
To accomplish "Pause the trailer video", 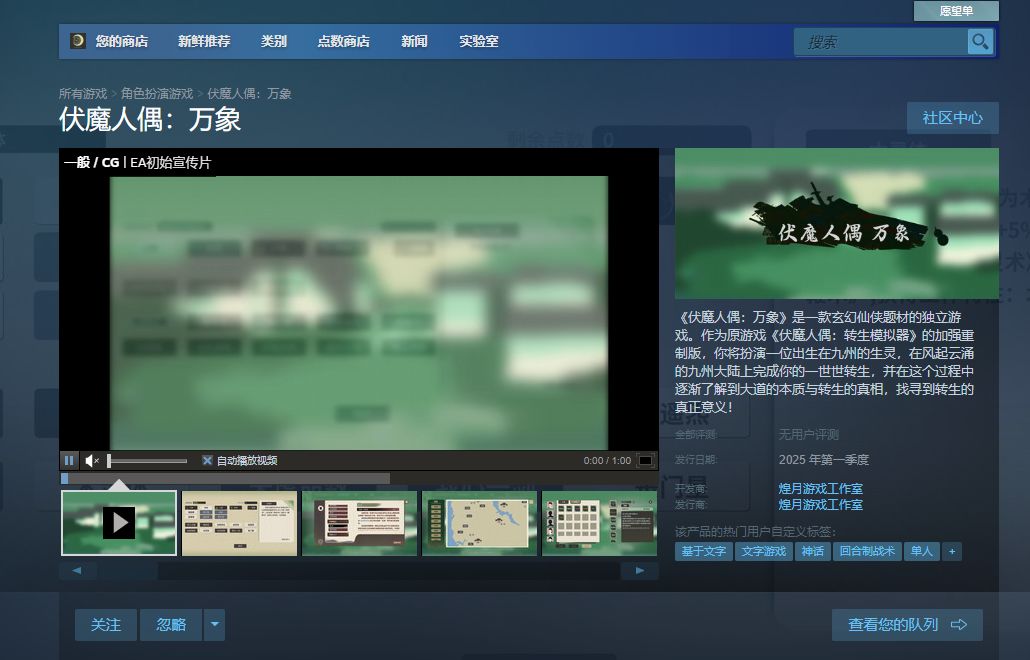I will point(69,460).
